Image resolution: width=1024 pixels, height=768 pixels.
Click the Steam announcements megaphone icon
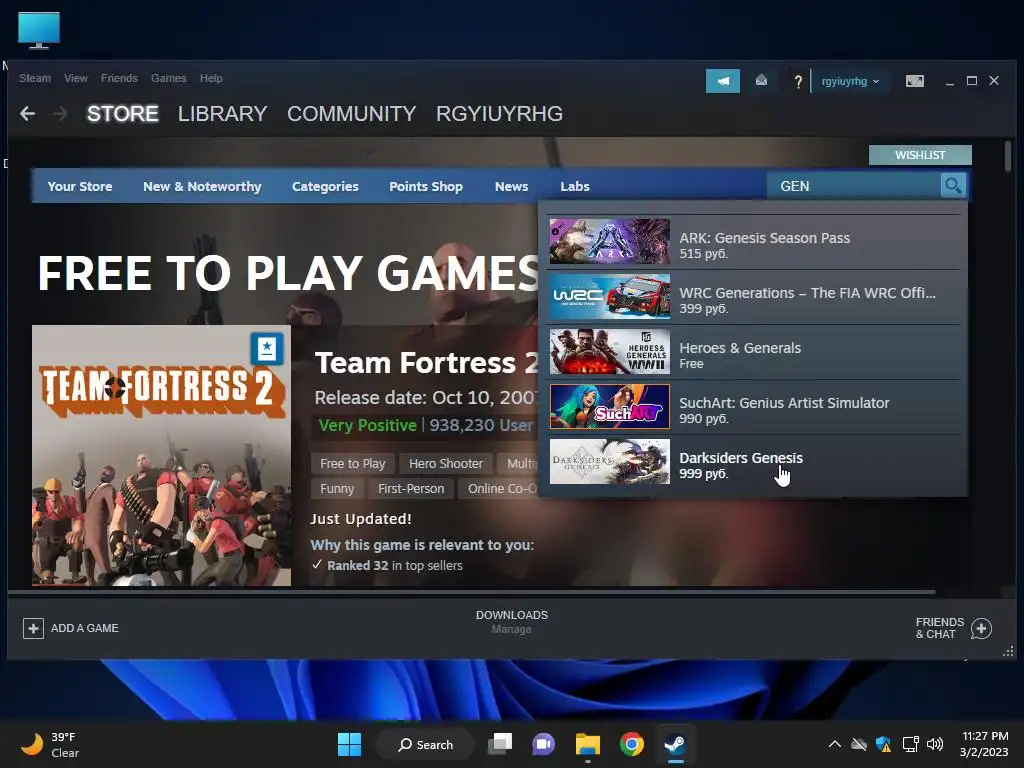(x=722, y=81)
